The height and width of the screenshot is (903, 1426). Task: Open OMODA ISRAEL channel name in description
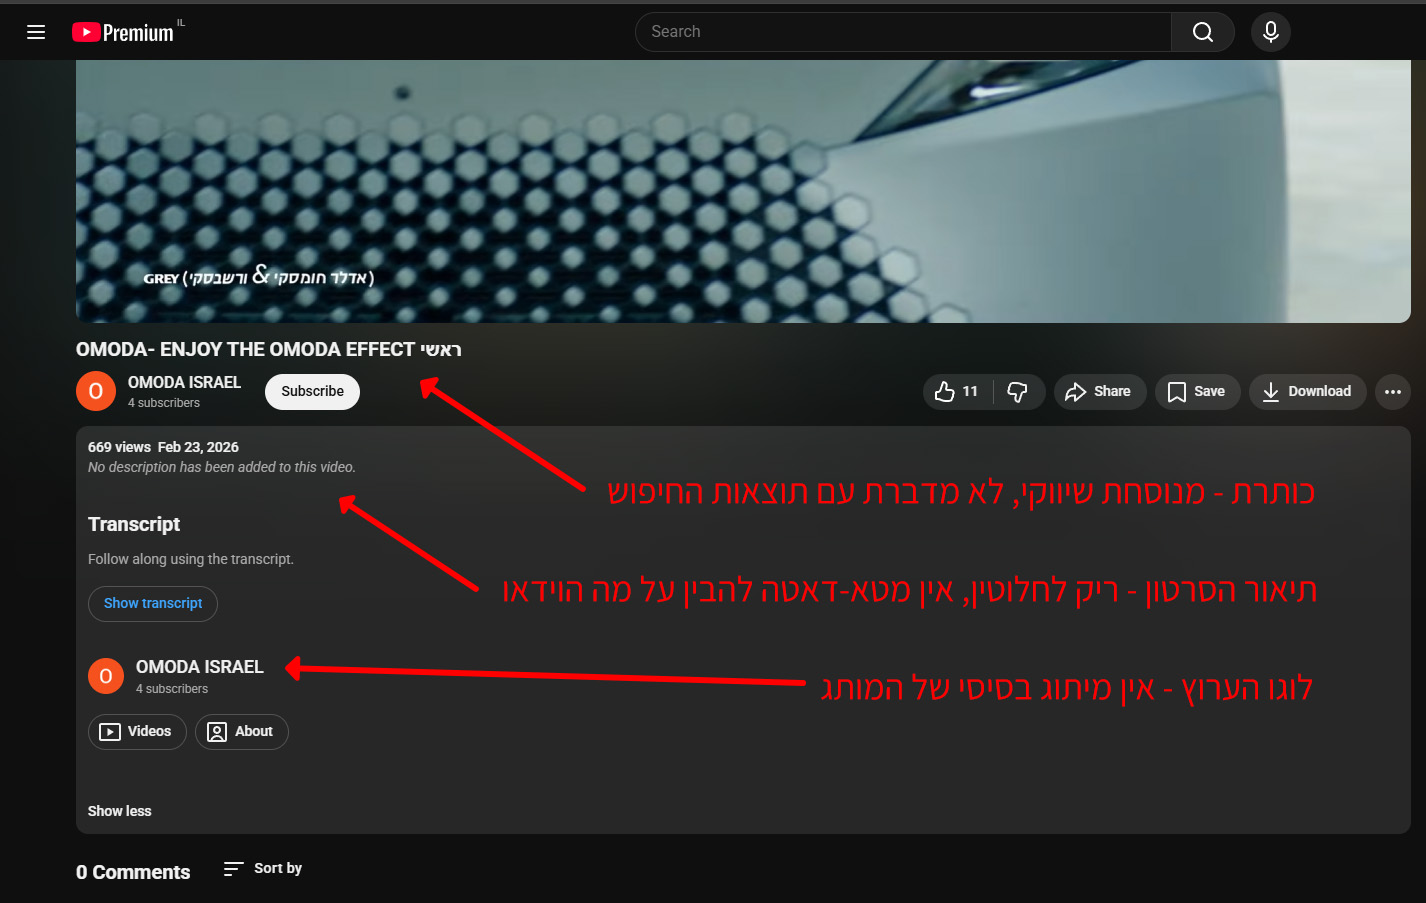click(x=199, y=667)
